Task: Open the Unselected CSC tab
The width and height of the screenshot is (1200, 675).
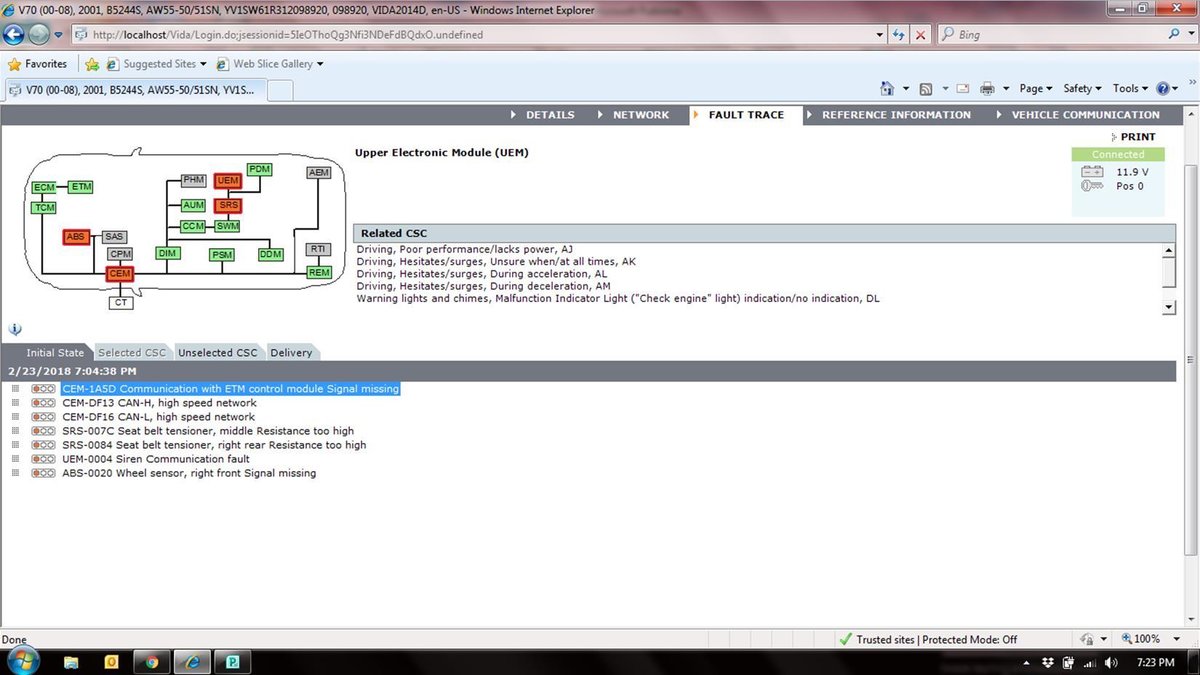Action: (x=217, y=352)
